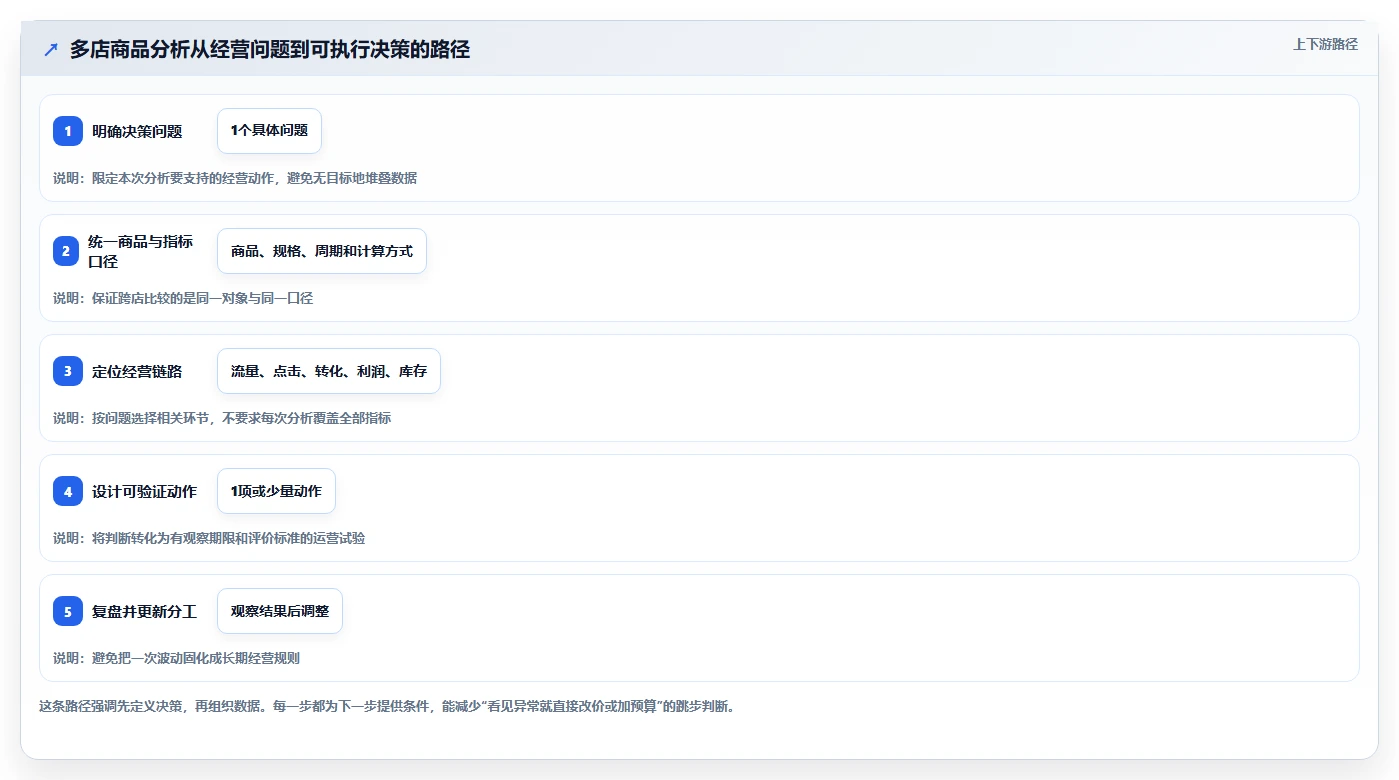Click the arrow icon beside the path title
Screen dimensions: 1399x780
(51, 49)
